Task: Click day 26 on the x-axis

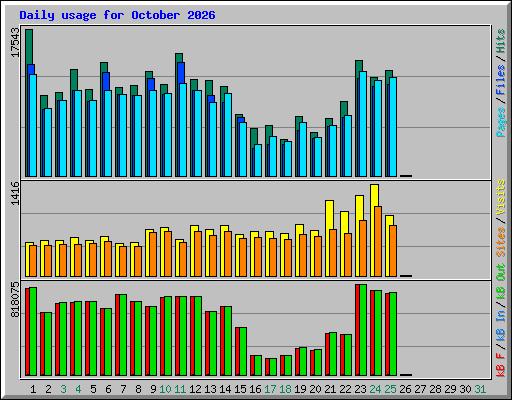Action: 405,389
